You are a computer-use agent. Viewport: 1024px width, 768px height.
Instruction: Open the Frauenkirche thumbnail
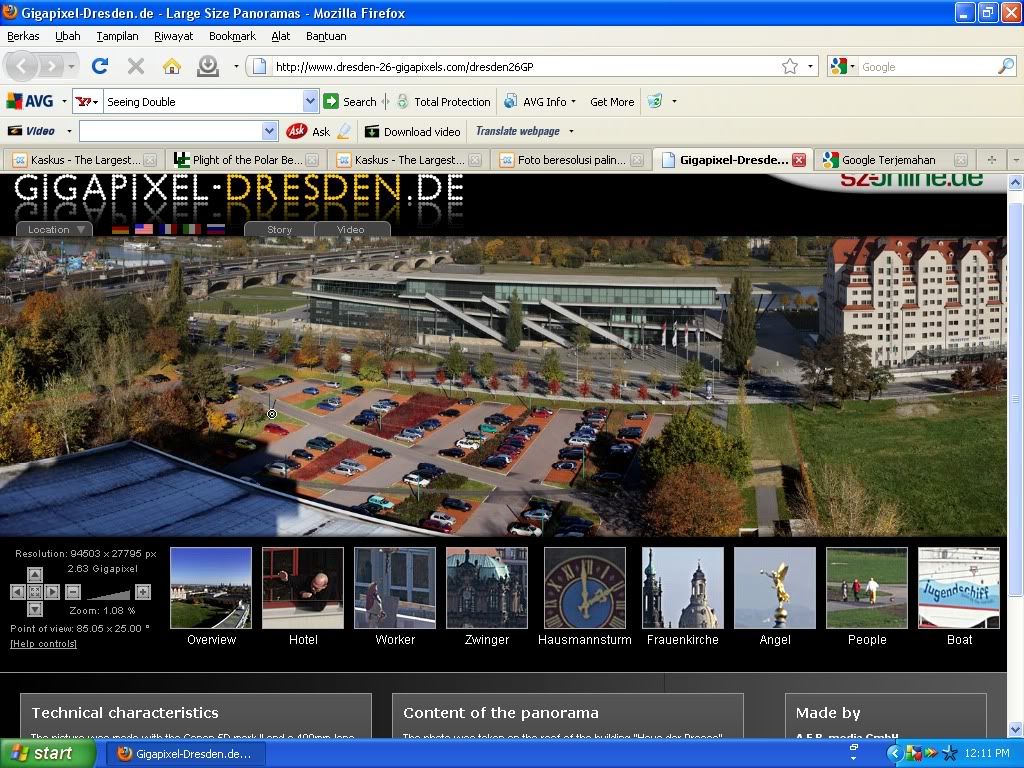683,588
